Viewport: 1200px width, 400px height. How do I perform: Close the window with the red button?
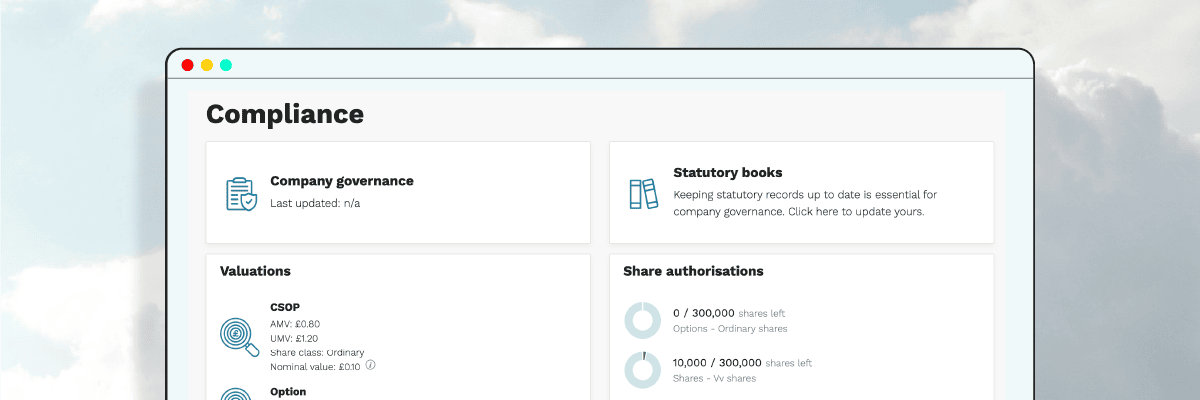(187, 65)
